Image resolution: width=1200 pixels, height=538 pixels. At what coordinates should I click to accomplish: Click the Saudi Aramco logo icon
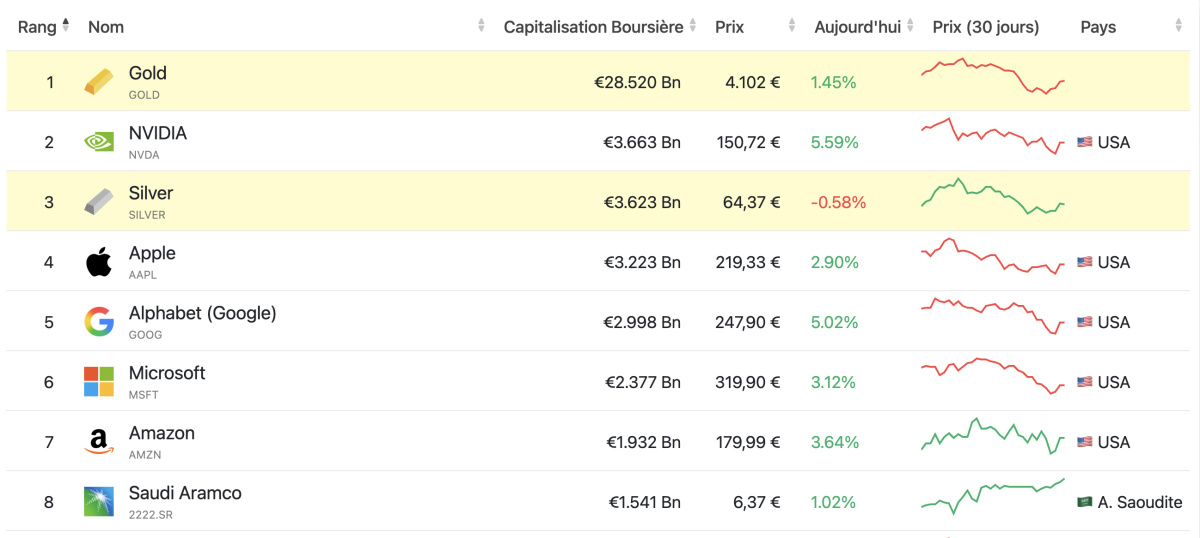tap(99, 502)
